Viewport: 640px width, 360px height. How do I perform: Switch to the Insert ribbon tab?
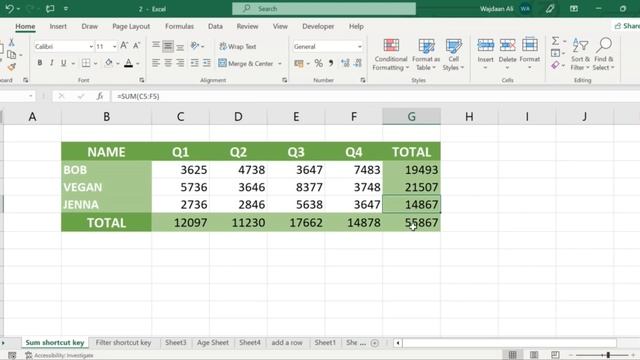click(x=58, y=26)
